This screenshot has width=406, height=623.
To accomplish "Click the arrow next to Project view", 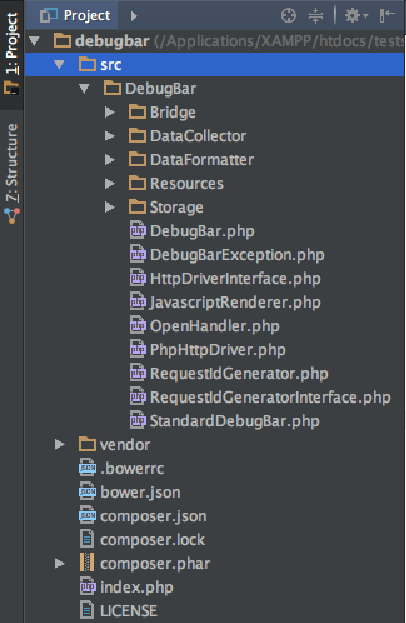I will click(133, 16).
